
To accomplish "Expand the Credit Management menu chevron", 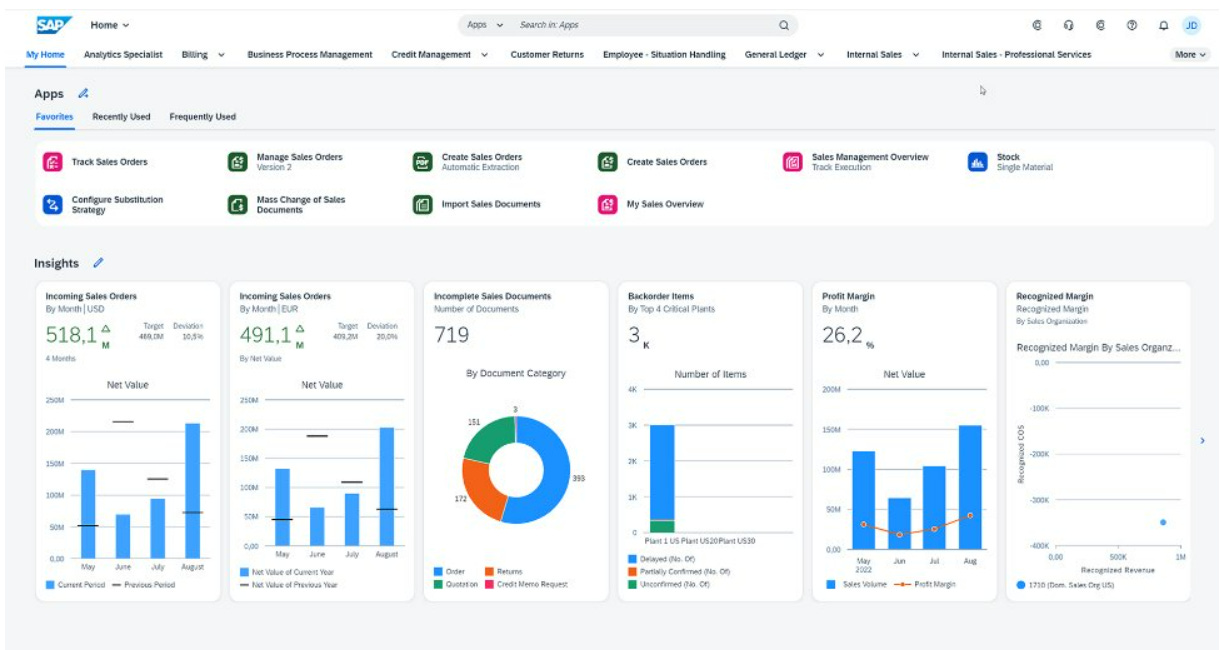I will click(x=484, y=55).
